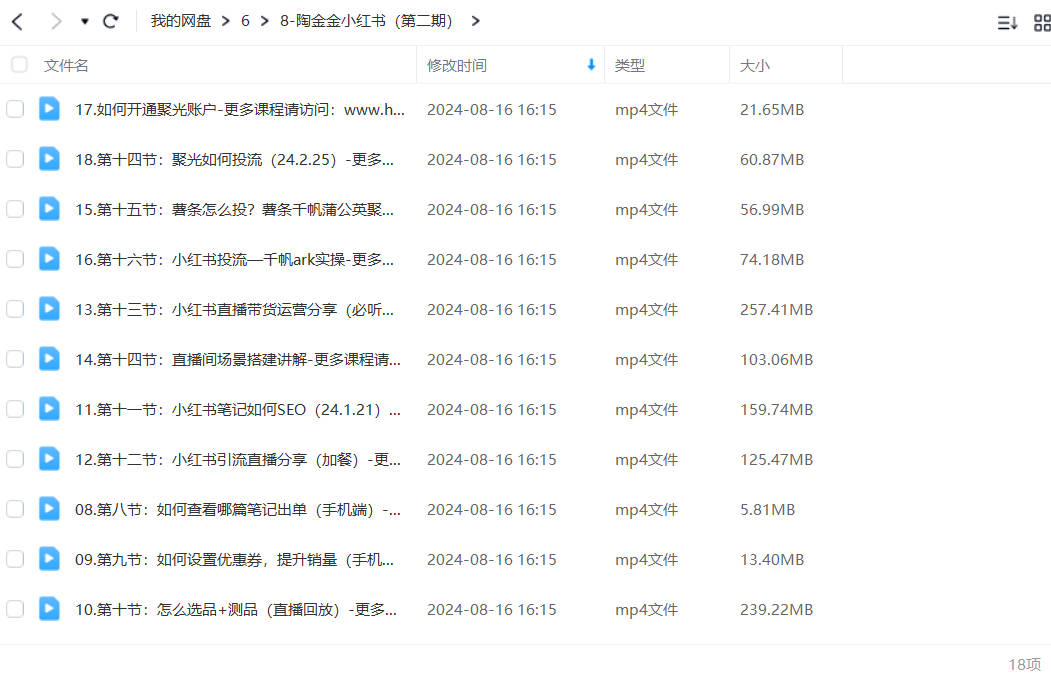This screenshot has height=675, width=1051.
Task: Select file name 18.第十四节：聚光如何投流
Action: (x=234, y=160)
